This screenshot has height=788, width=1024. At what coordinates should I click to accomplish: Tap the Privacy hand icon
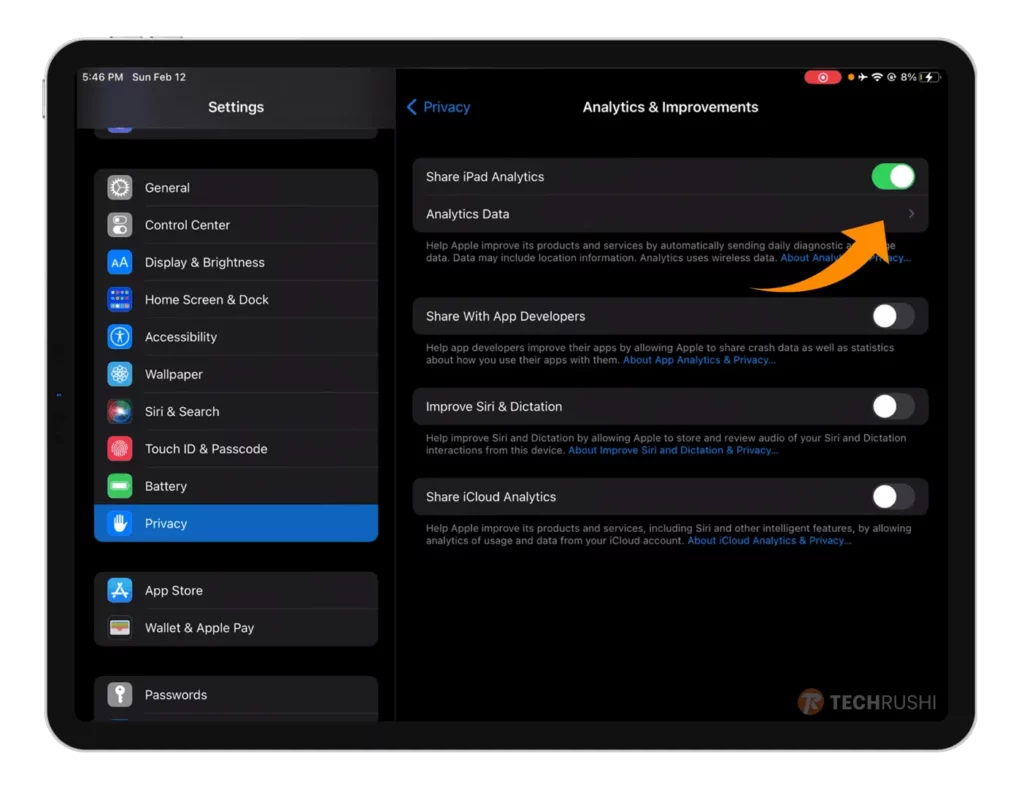(x=120, y=523)
